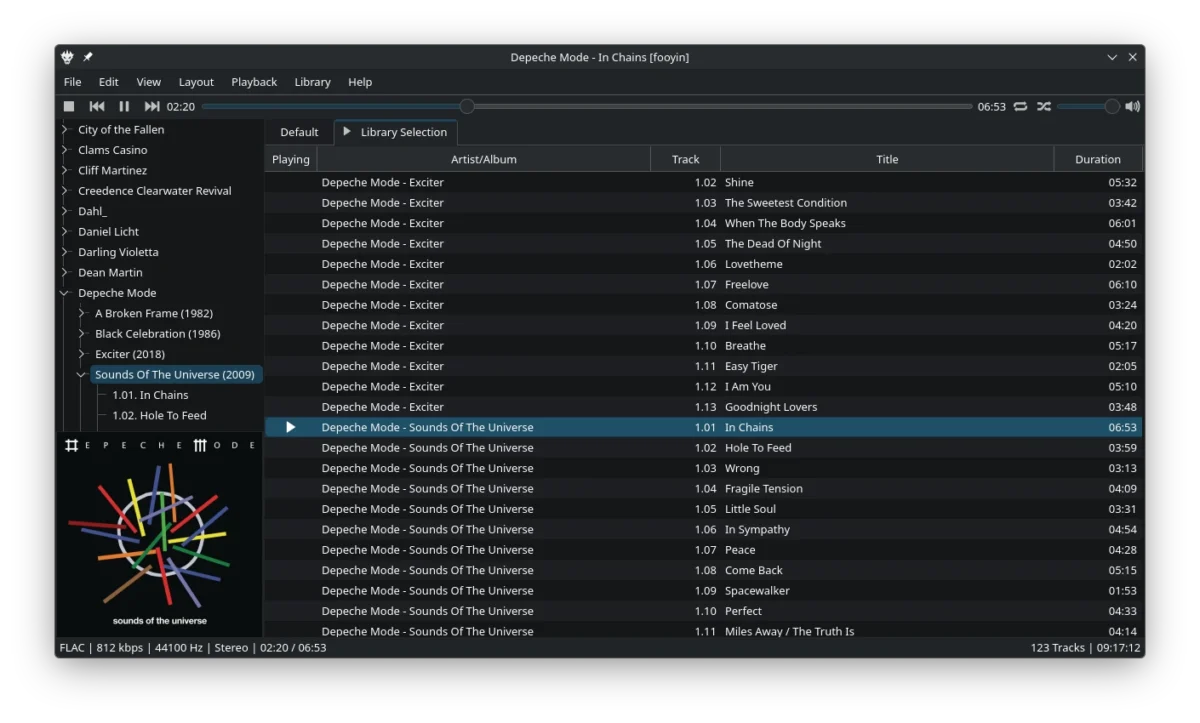Sort by the Duration column header
Image resolution: width=1200 pixels, height=723 pixels.
pos(1098,159)
